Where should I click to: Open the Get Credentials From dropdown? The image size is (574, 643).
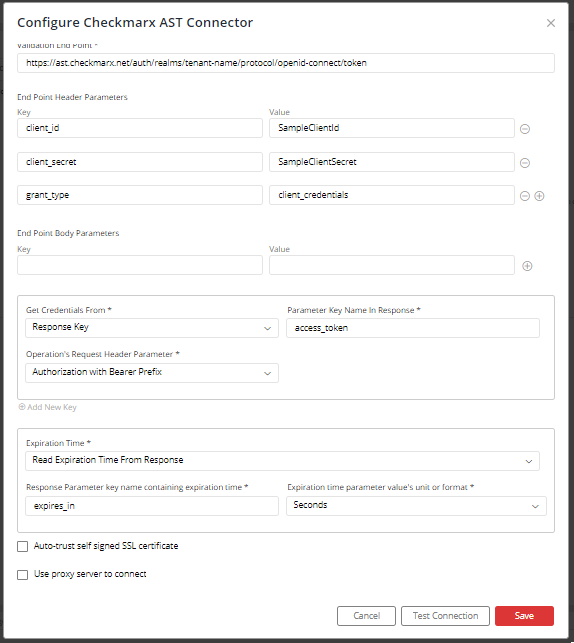point(152,328)
